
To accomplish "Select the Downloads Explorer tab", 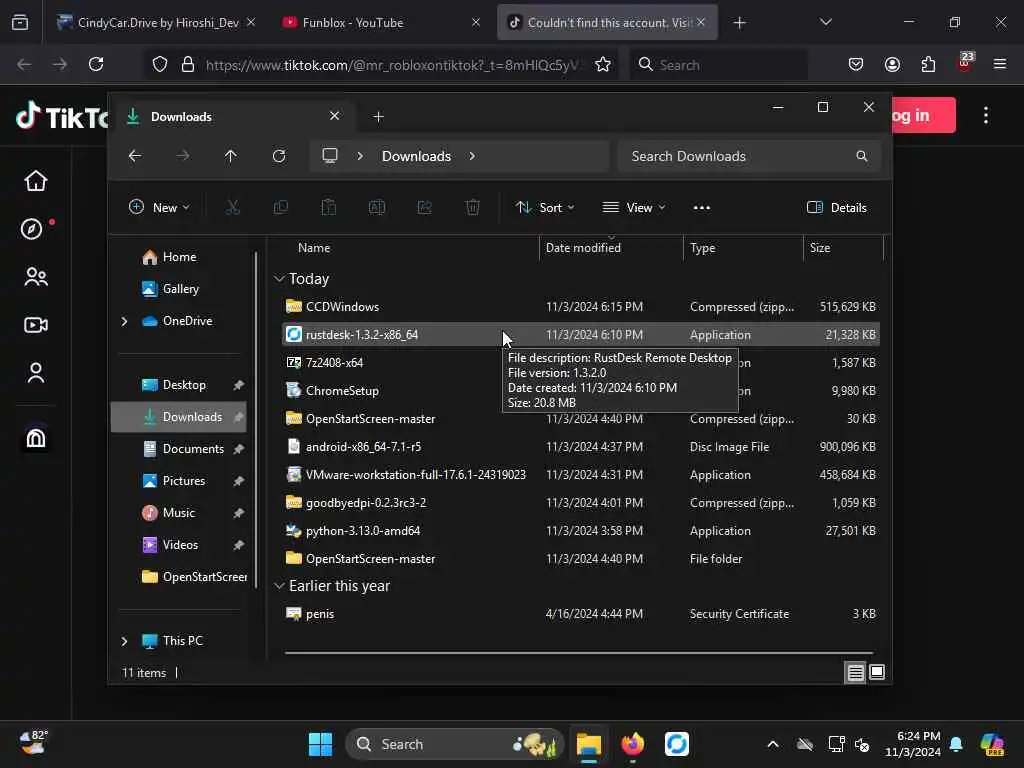I will (x=235, y=116).
